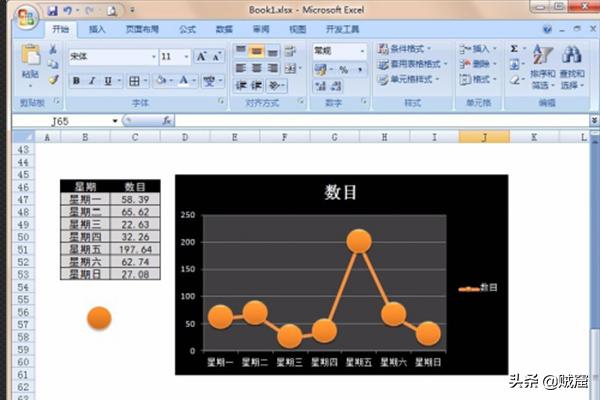
Task: Toggle underline formatting
Action: coord(108,81)
